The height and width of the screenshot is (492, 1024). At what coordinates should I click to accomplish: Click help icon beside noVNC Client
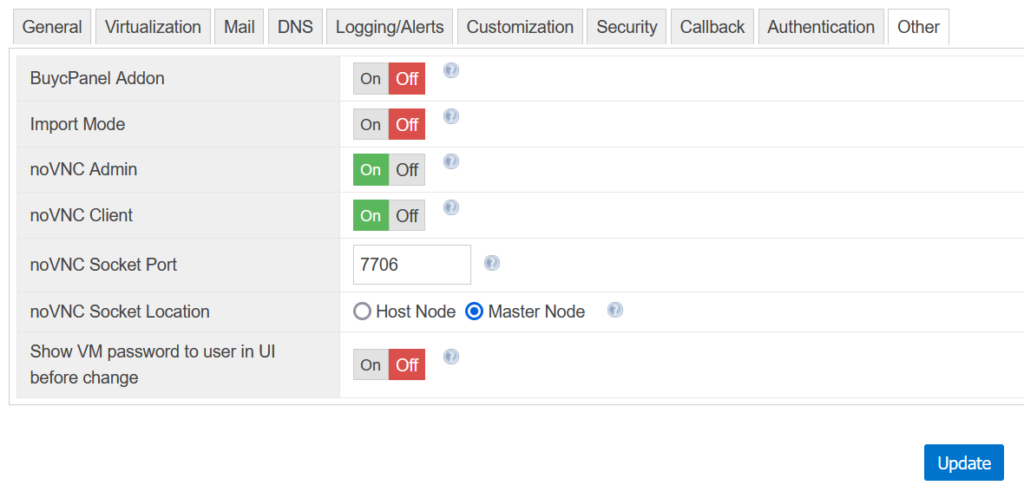(451, 208)
